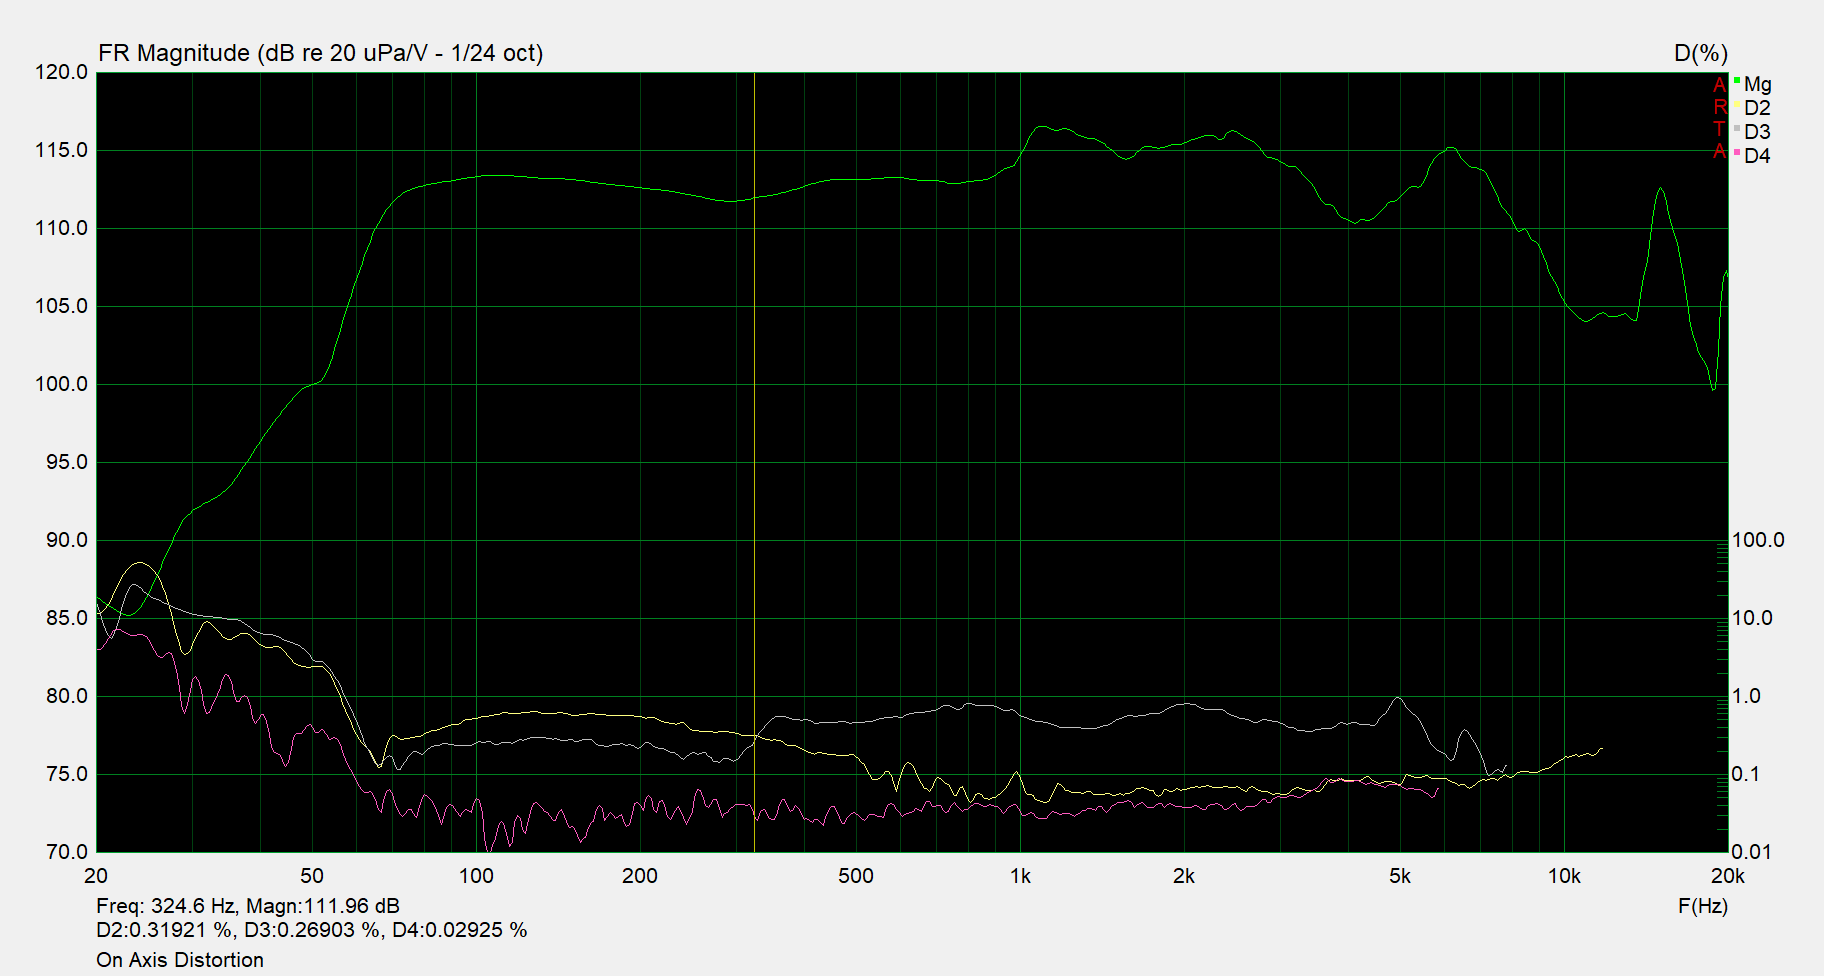Click the 1k frequency axis tick label
The width and height of the screenshot is (1824, 976).
[1020, 876]
